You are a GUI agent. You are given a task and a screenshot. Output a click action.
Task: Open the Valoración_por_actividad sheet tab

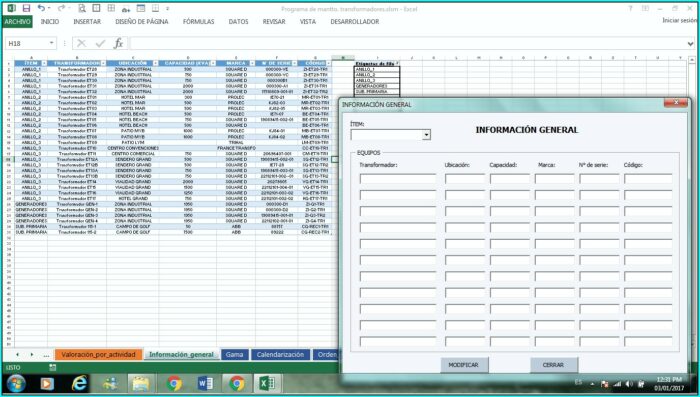pyautogui.click(x=99, y=355)
